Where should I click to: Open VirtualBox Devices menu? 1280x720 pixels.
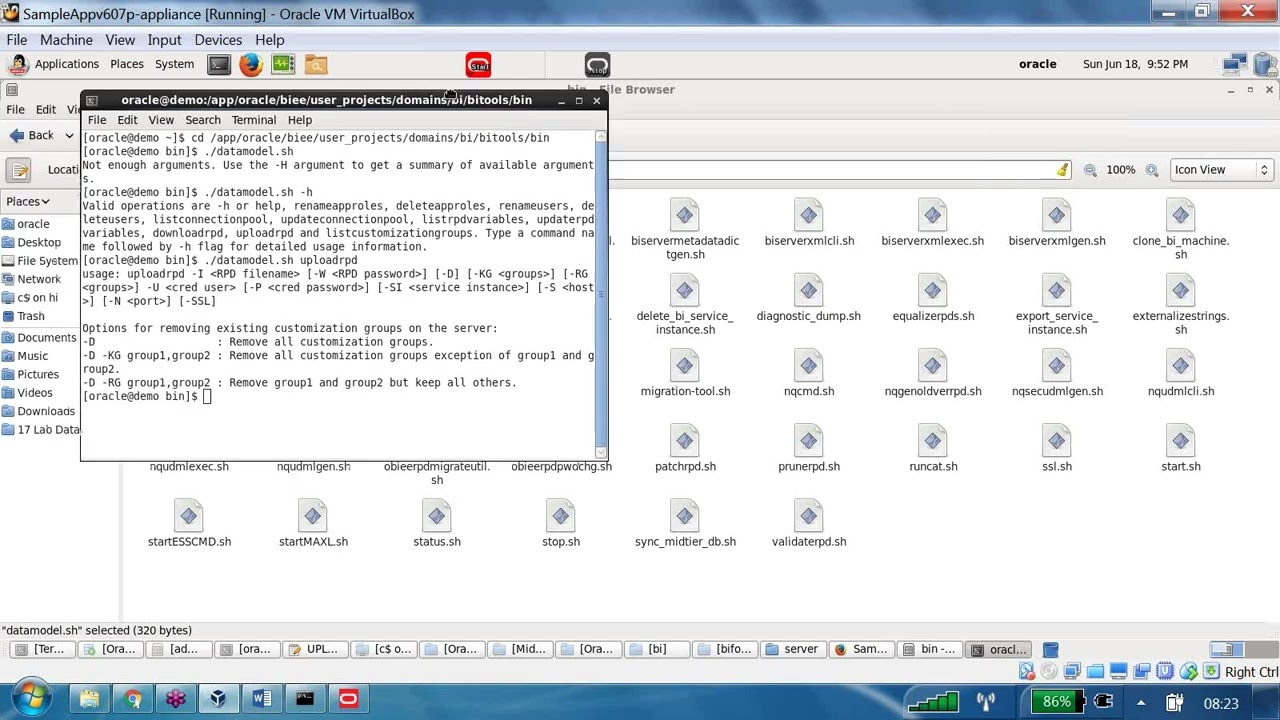[218, 40]
